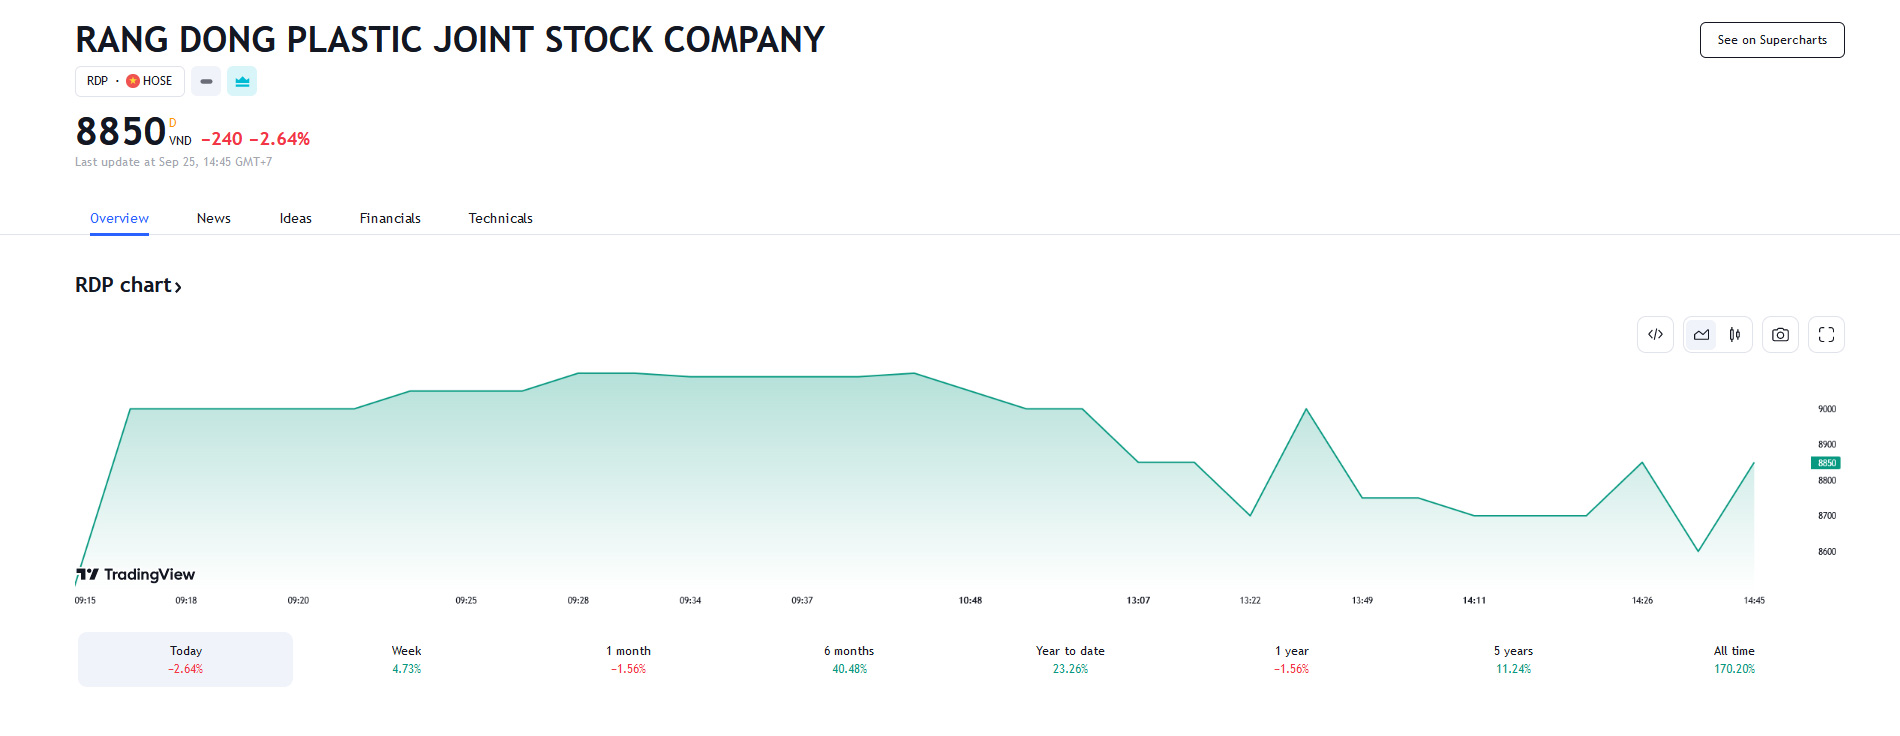
Task: Switch to candlestick chart style
Action: (1735, 335)
